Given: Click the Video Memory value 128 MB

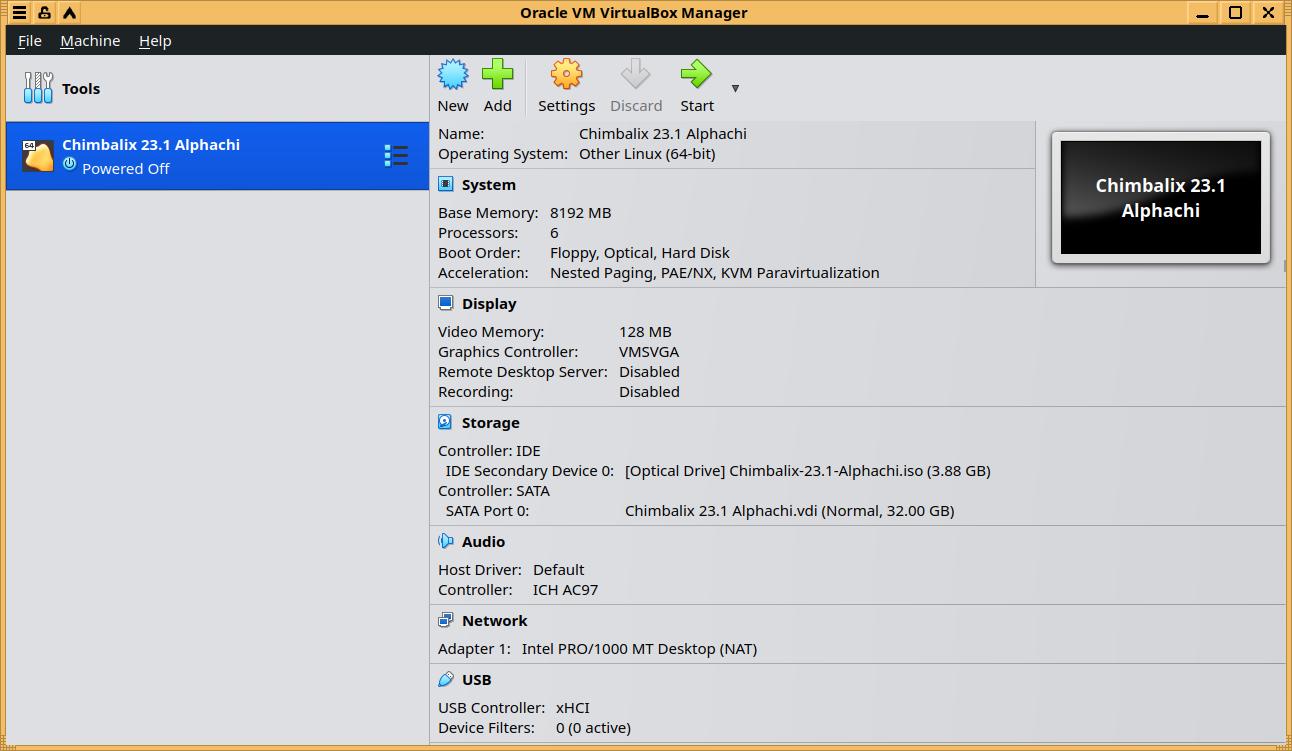Looking at the screenshot, I should [x=645, y=332].
